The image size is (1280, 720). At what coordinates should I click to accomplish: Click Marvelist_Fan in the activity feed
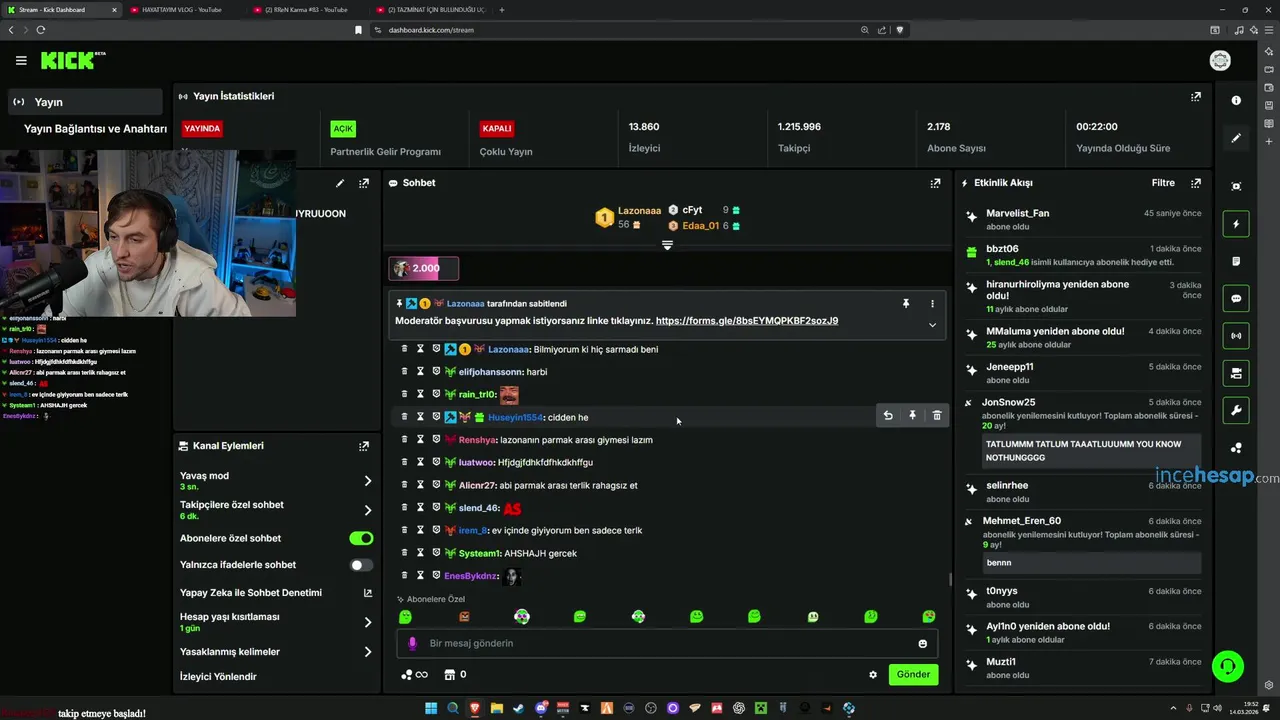[1017, 213]
